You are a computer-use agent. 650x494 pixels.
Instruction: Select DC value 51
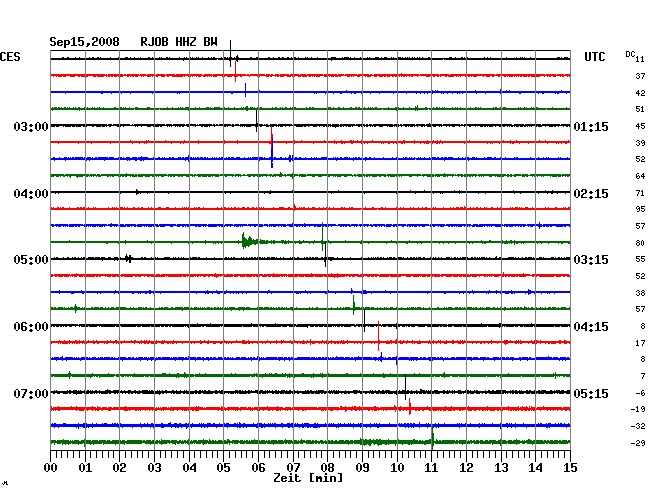click(640, 109)
